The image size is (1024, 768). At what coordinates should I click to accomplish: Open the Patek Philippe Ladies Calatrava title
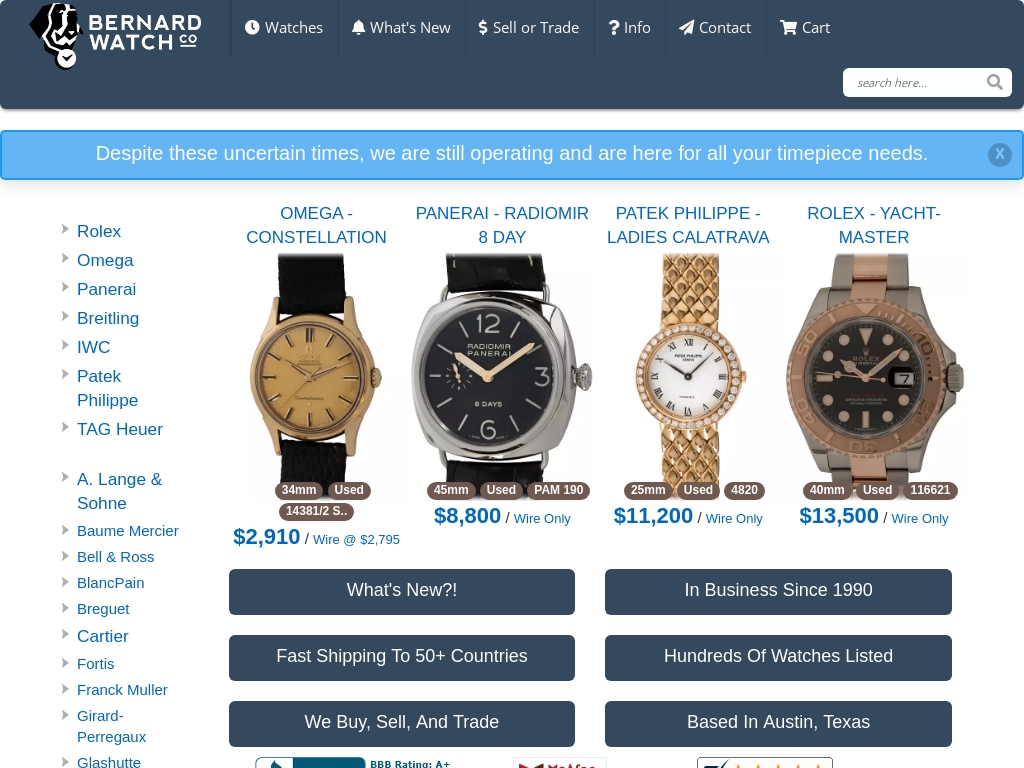(x=688, y=225)
